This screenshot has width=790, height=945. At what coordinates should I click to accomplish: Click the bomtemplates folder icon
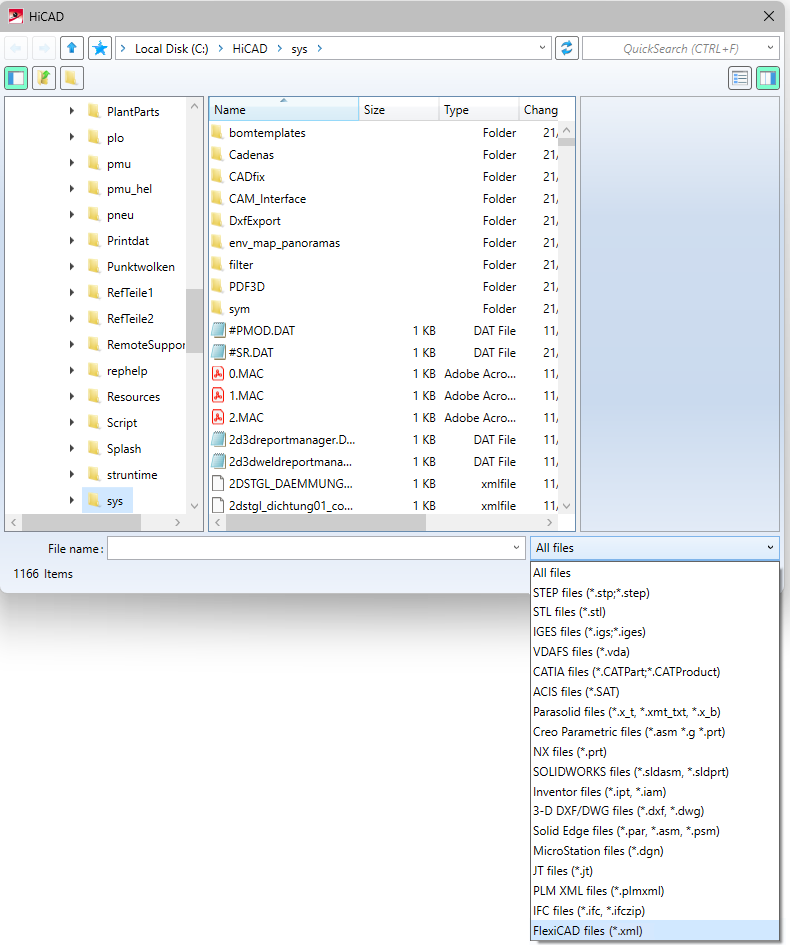[218, 132]
